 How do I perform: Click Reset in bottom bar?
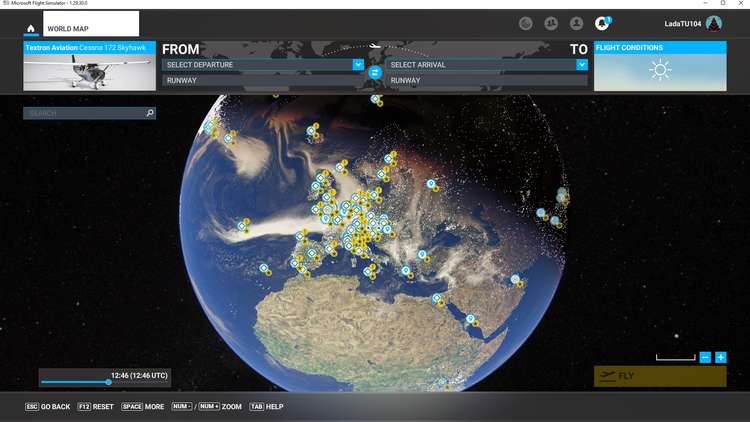tap(96, 407)
